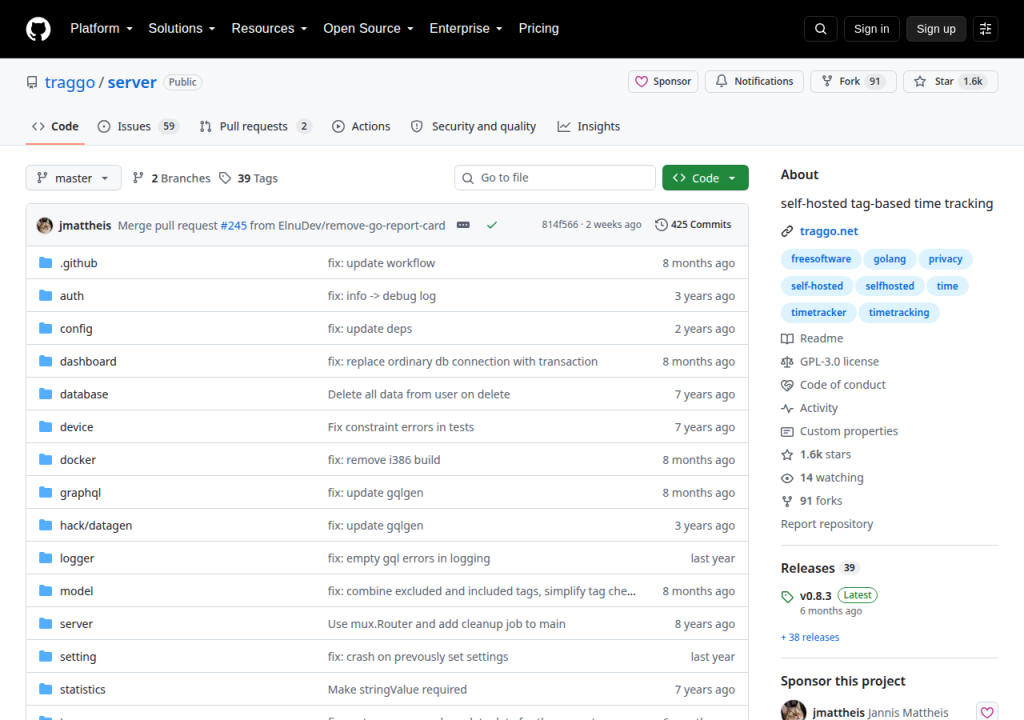Click the star icon to star repository
The image size is (1024, 720).
pos(920,82)
